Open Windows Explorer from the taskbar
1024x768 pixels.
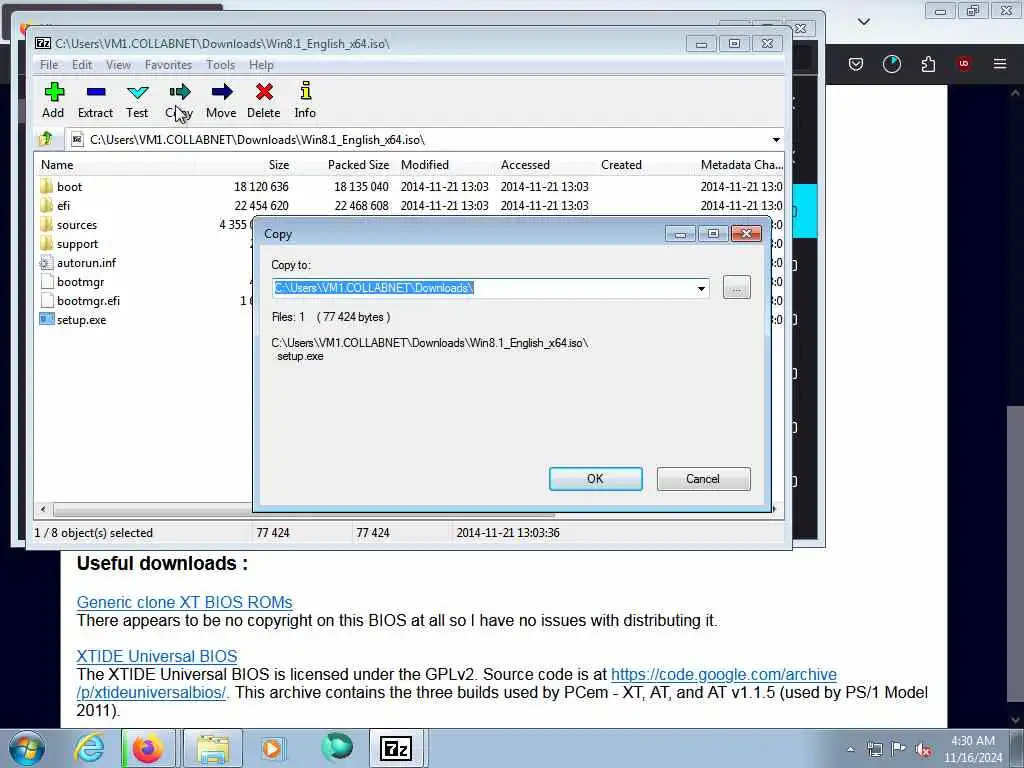(x=212, y=748)
